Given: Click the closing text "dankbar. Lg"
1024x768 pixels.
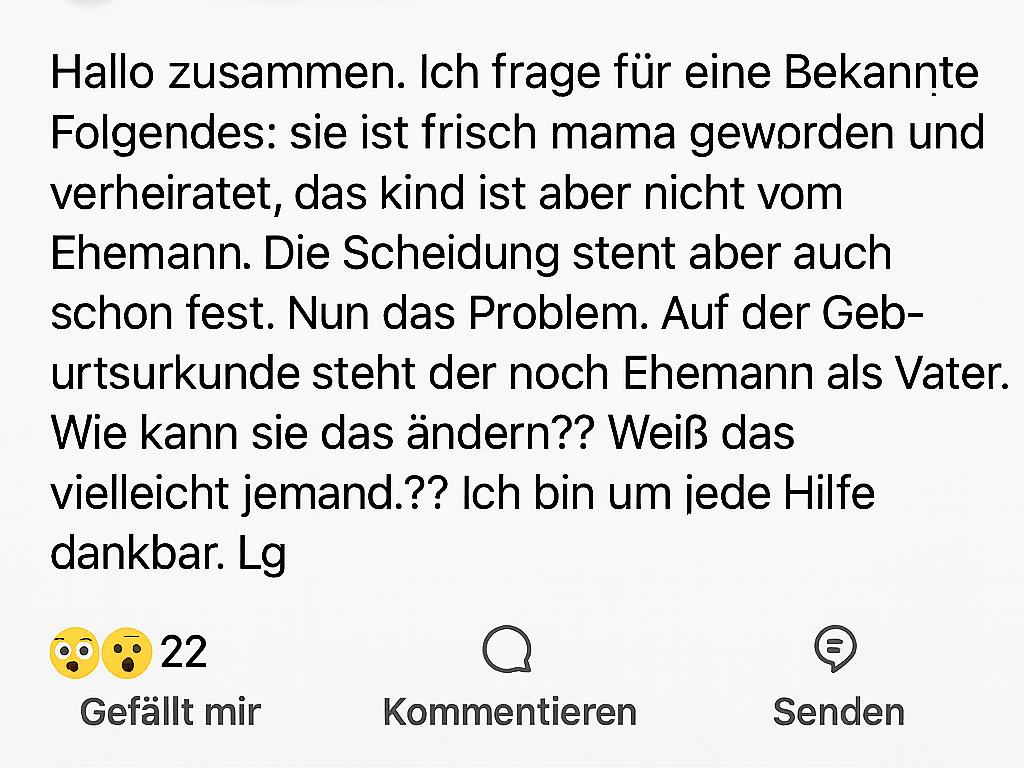Looking at the screenshot, I should pyautogui.click(x=168, y=554).
